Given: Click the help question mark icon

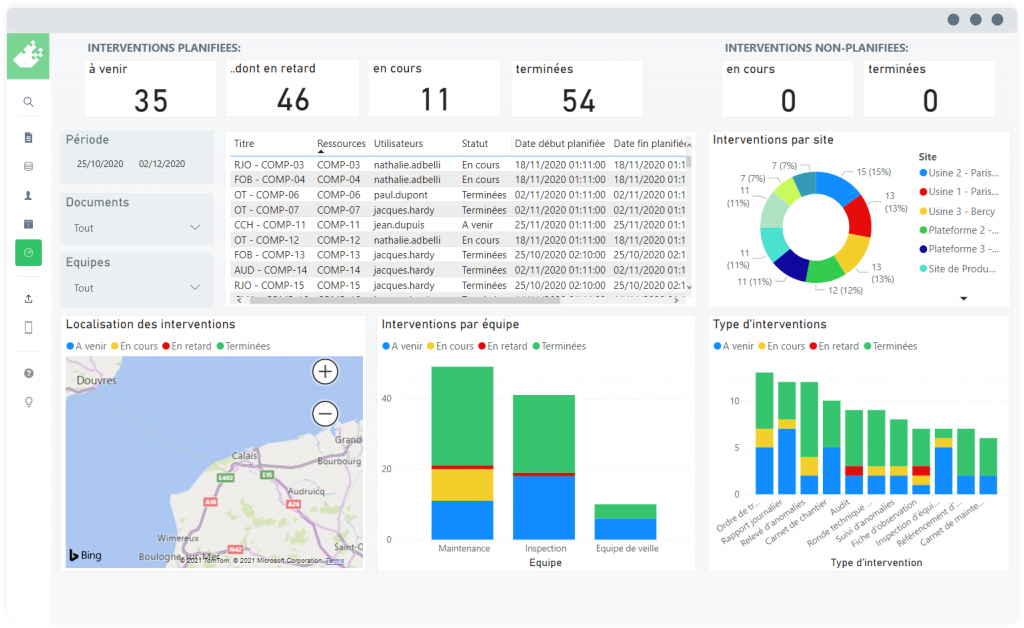Looking at the screenshot, I should click(x=28, y=373).
